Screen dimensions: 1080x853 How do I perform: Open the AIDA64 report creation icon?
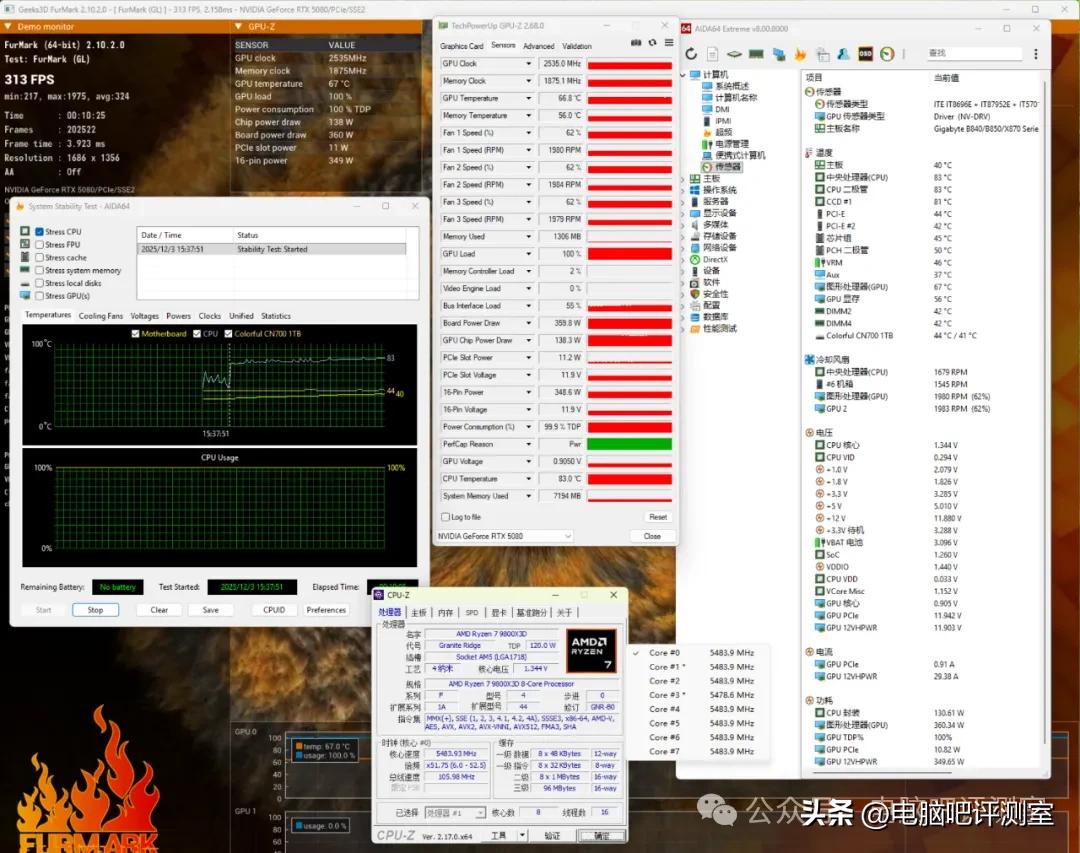(713, 54)
